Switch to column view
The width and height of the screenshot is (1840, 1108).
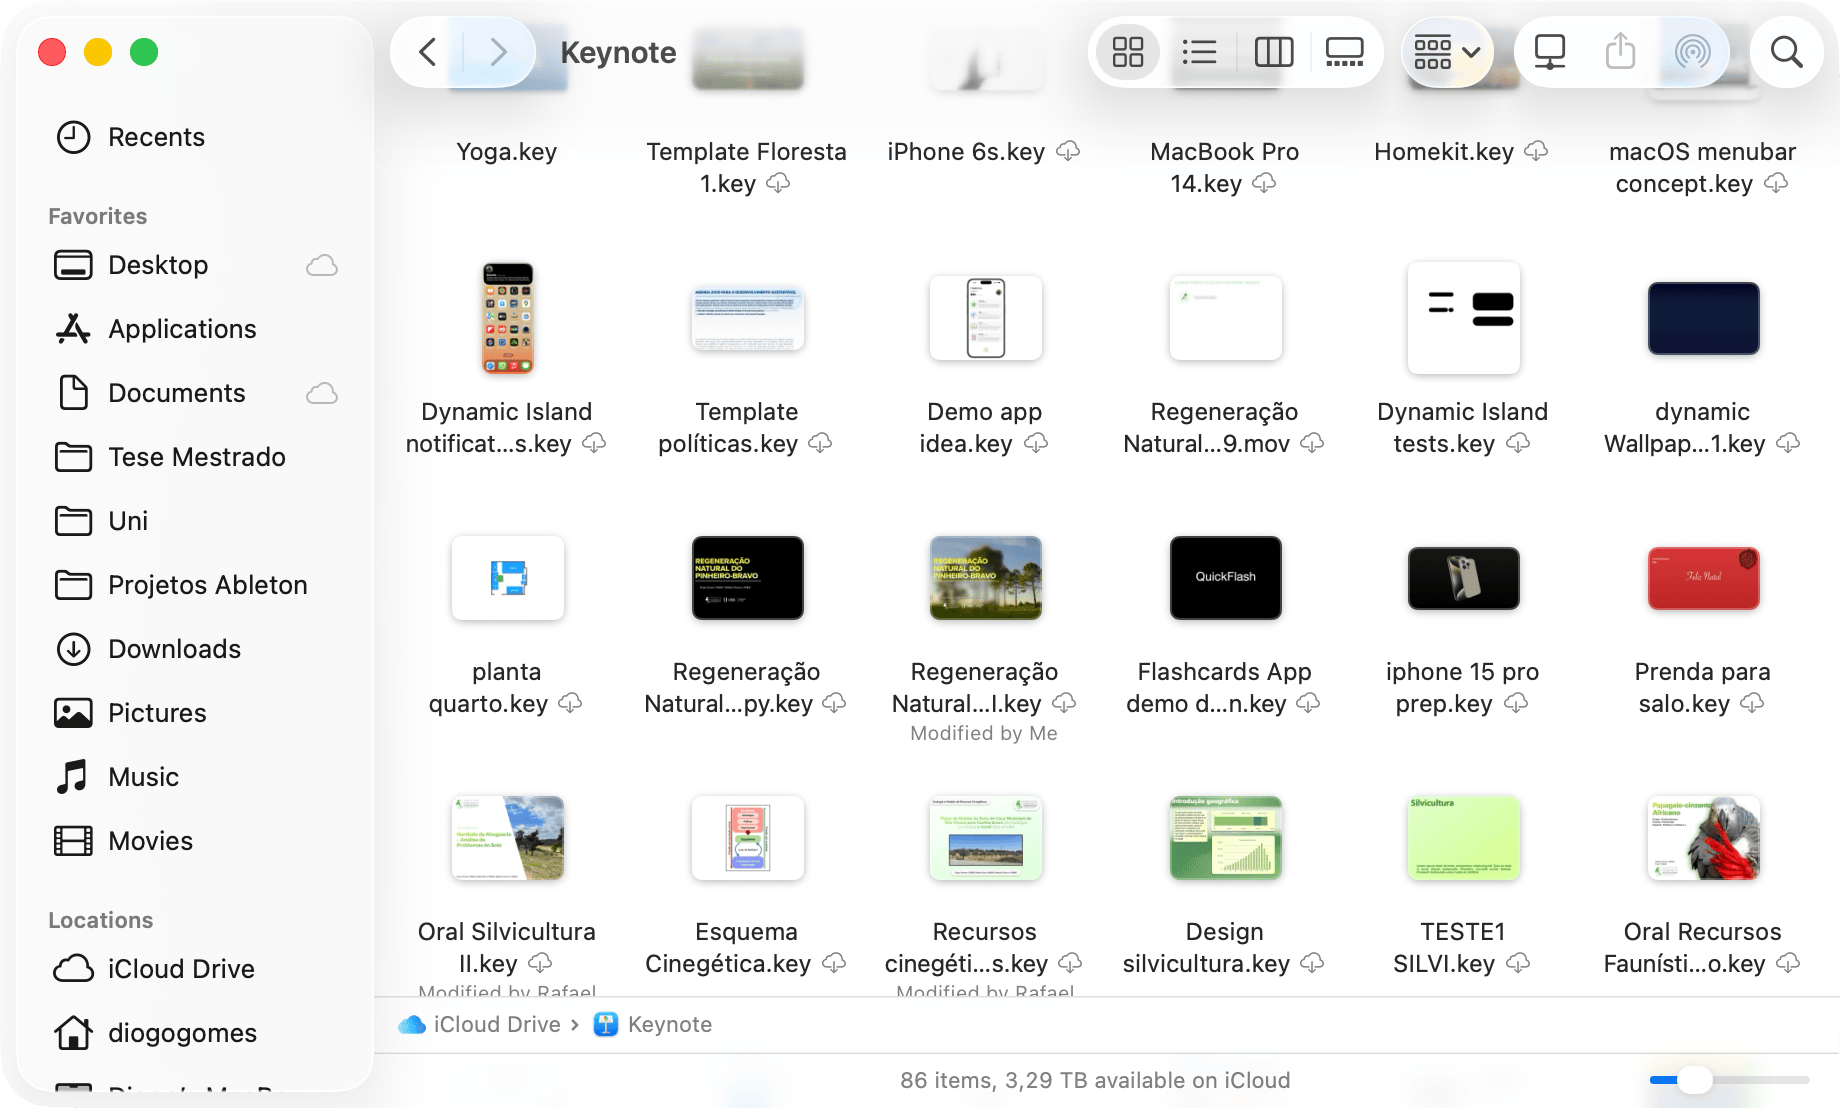coord(1273,52)
